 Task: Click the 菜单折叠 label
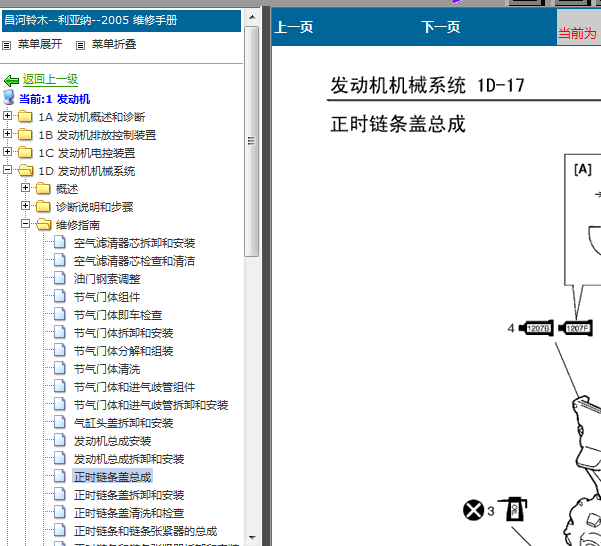(x=114, y=44)
